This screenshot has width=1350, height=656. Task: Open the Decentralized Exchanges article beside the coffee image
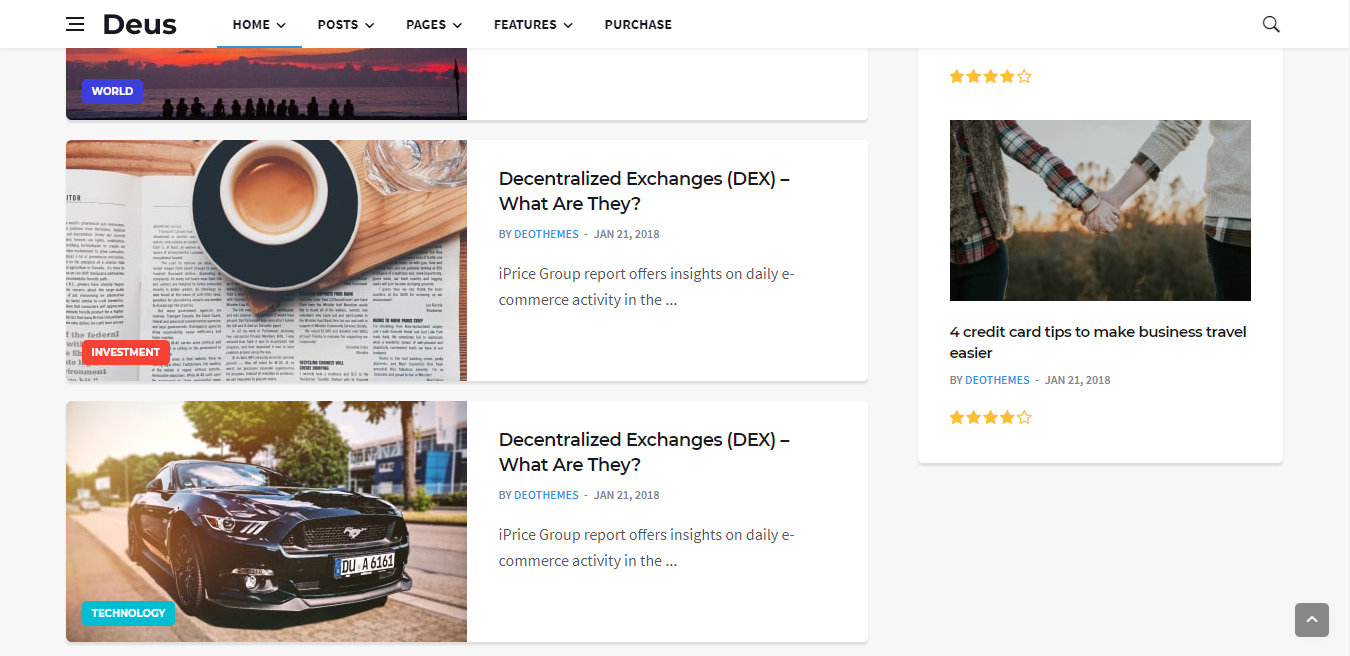tap(644, 191)
